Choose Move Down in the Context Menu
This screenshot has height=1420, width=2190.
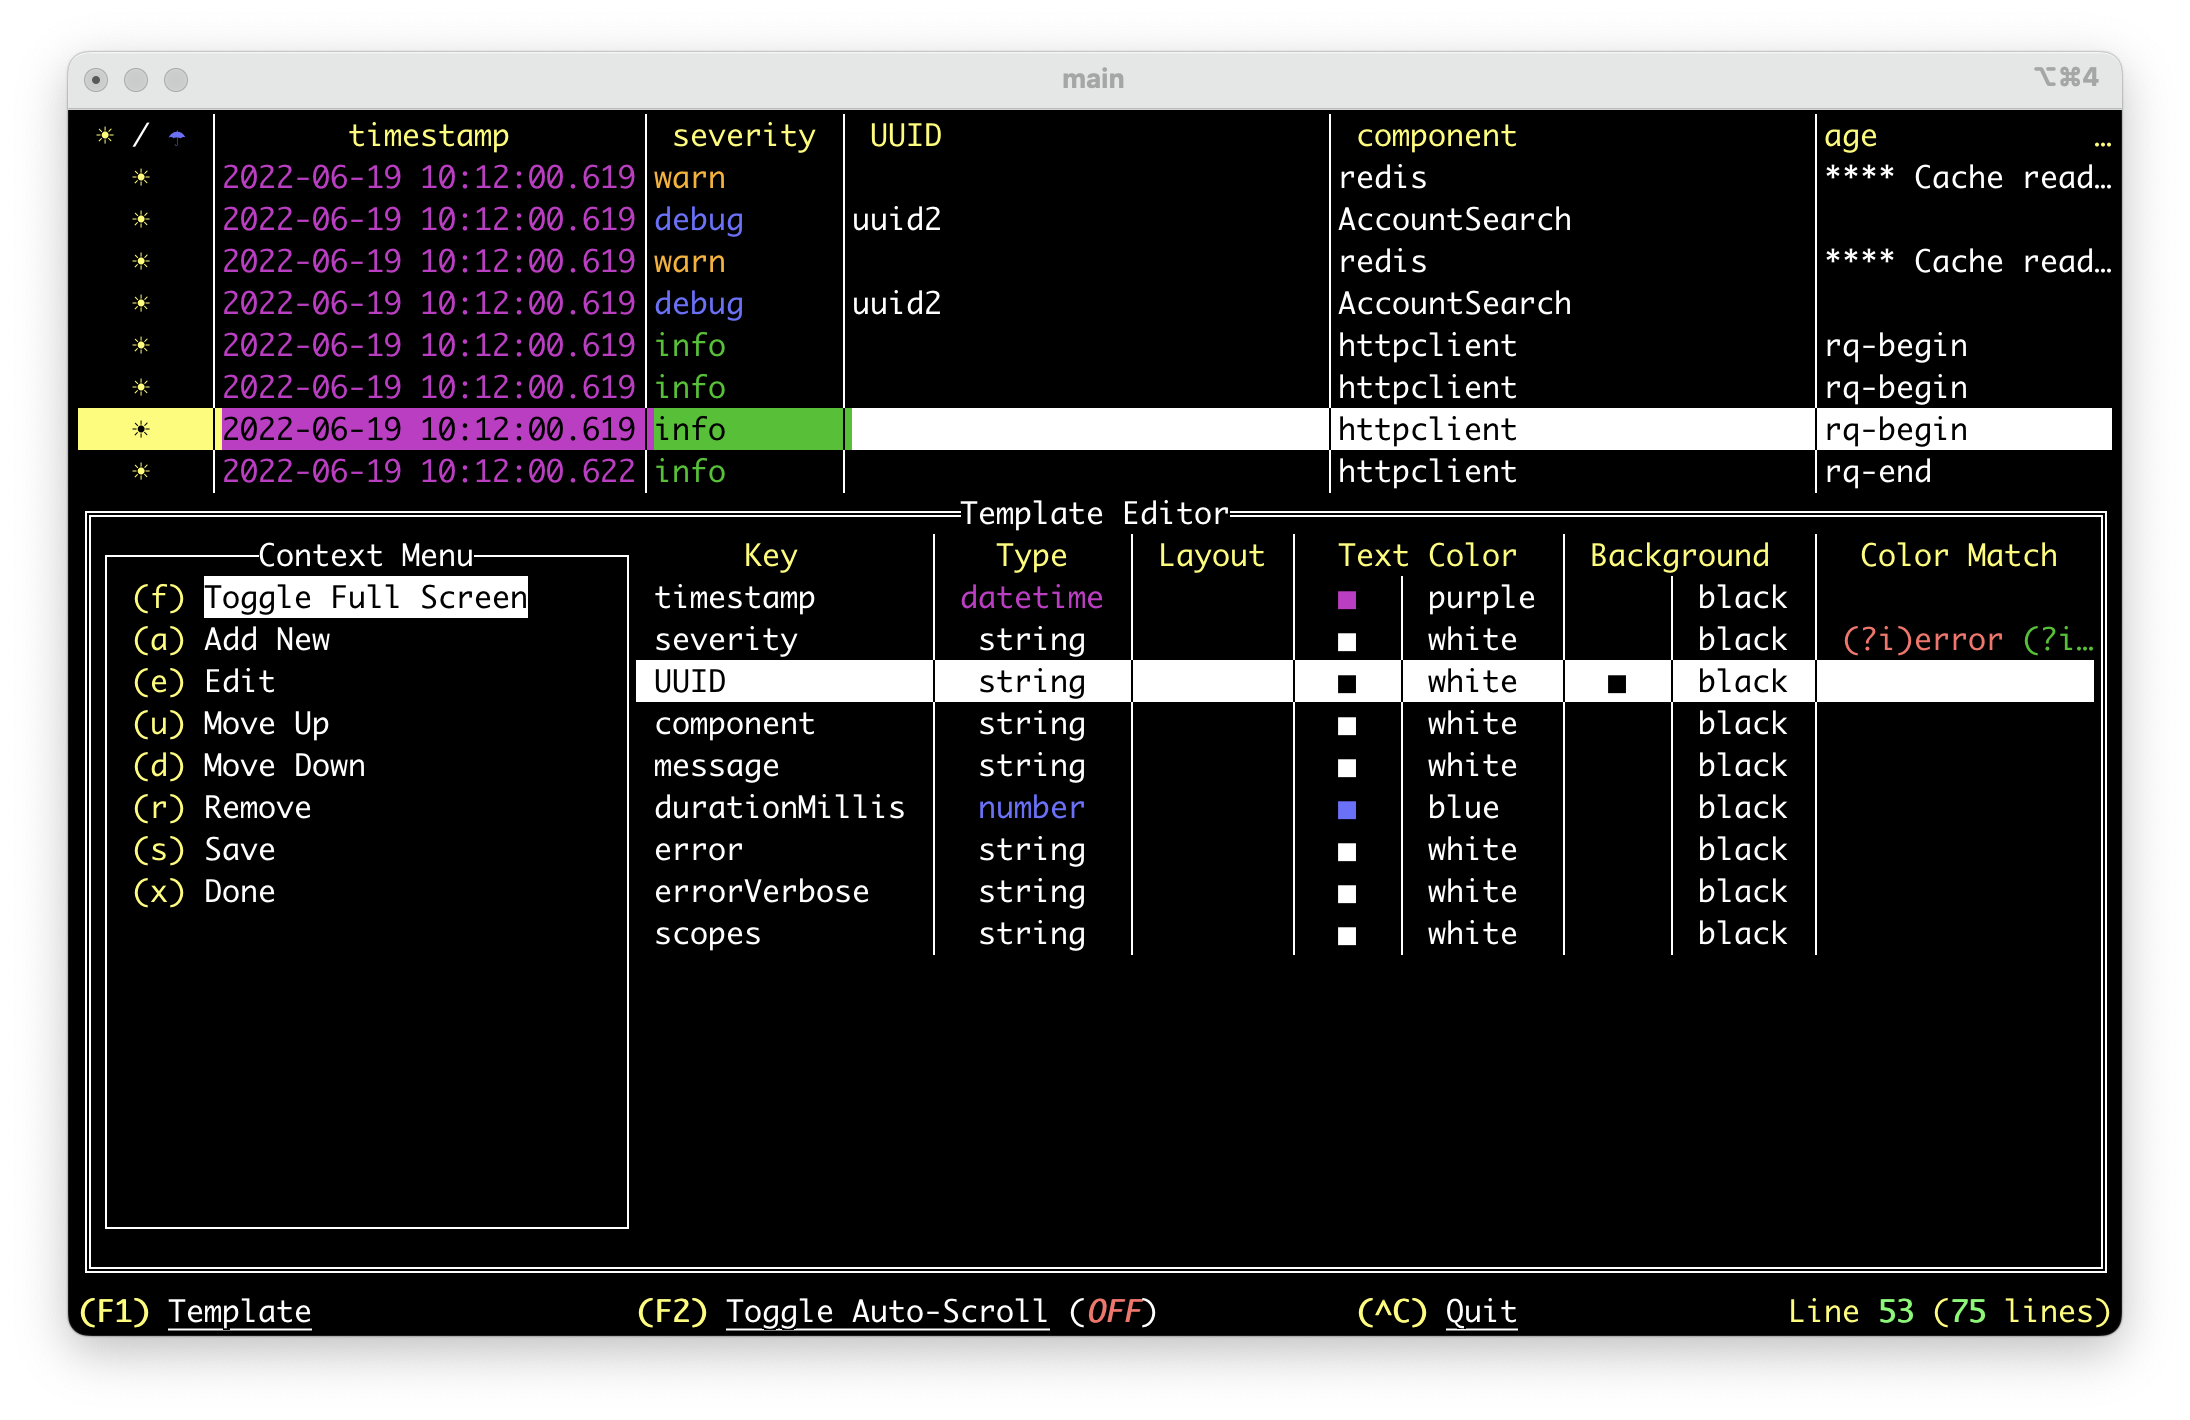284,766
